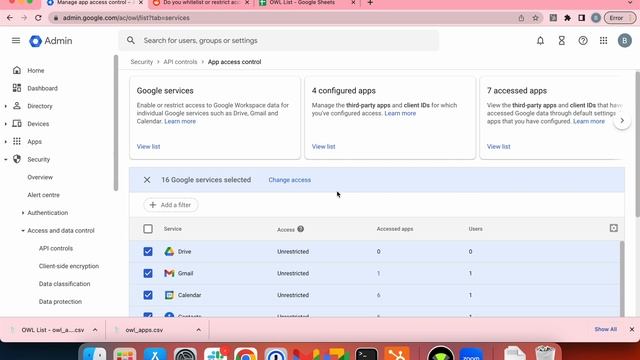The width and height of the screenshot is (640, 360).
Task: View list of 4 configured apps
Action: click(323, 147)
